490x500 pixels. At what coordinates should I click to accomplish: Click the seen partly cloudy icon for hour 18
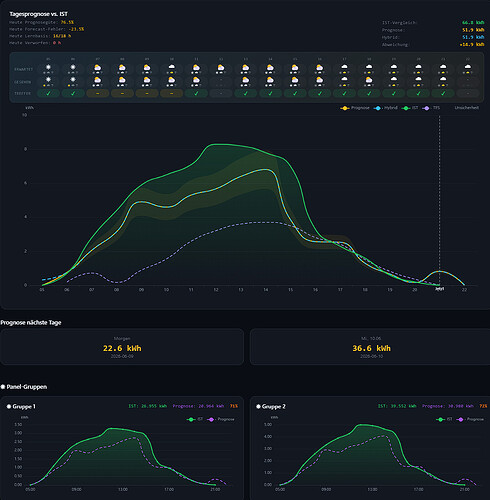point(369,80)
